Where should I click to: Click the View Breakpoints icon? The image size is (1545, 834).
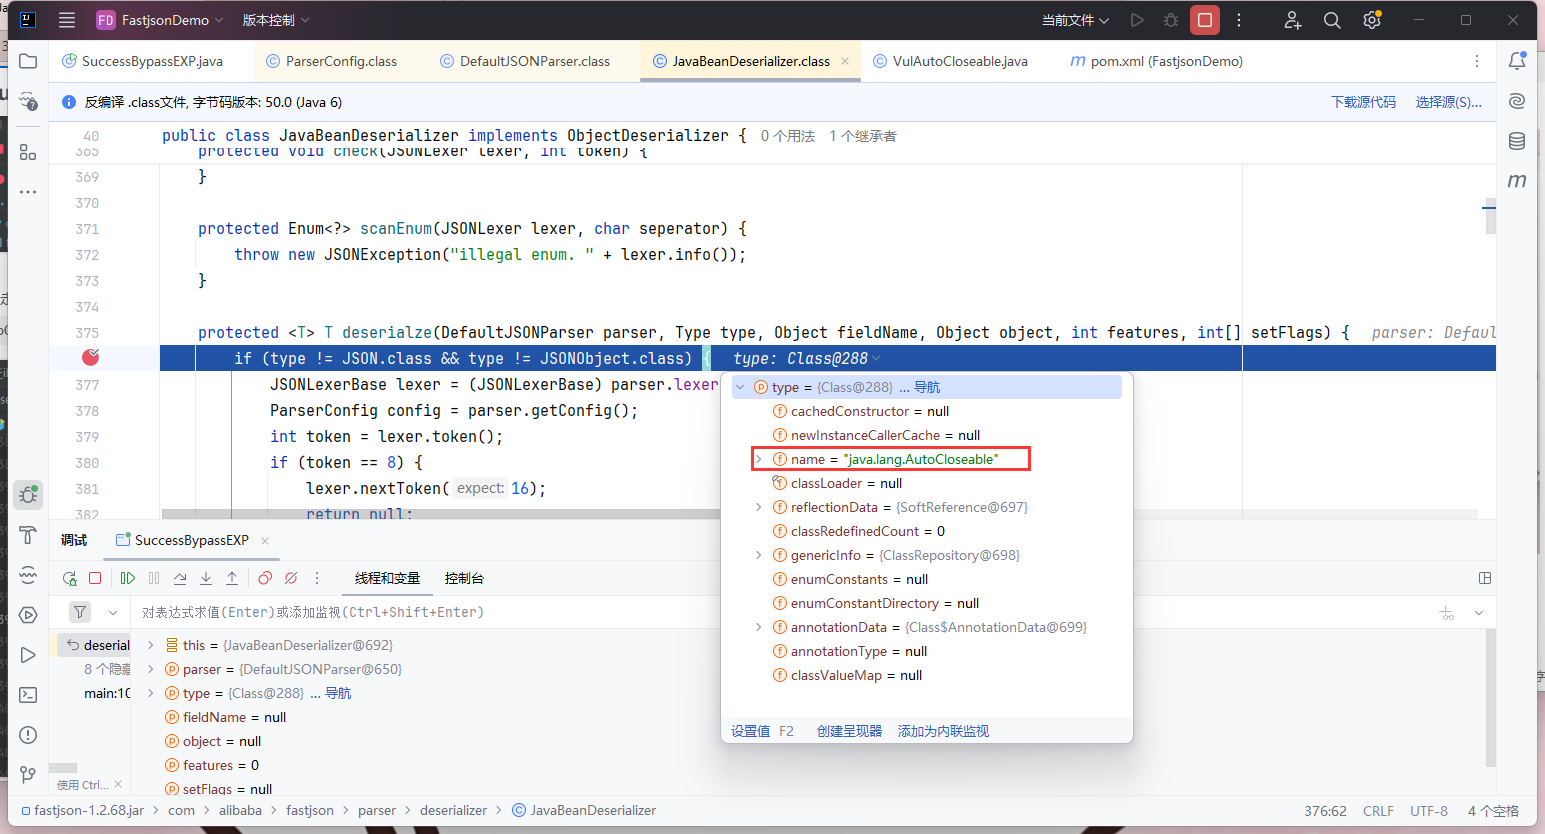pos(265,578)
